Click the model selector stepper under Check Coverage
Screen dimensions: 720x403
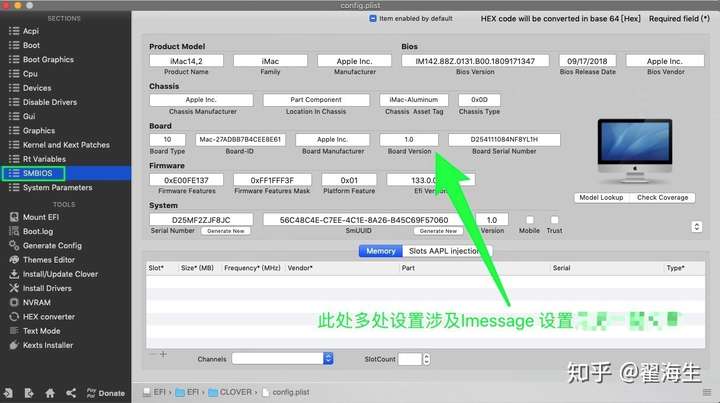697,227
